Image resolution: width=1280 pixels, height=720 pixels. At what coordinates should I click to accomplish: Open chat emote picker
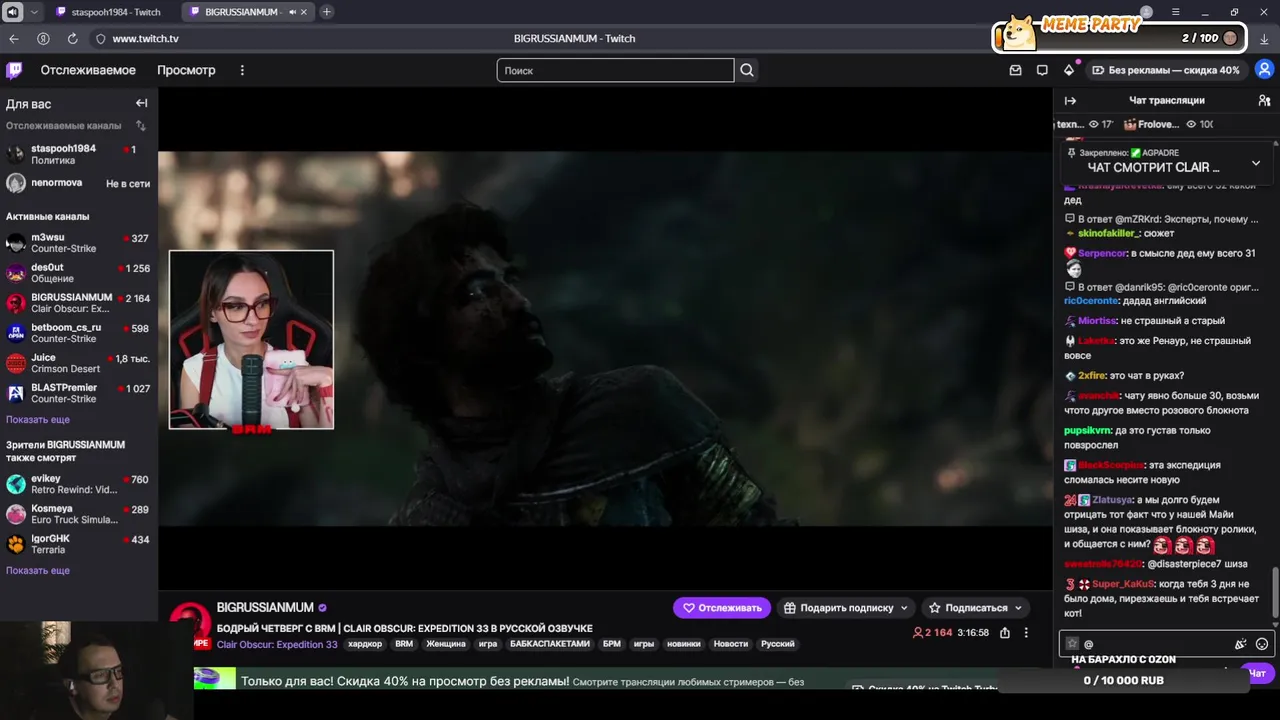[1262, 644]
